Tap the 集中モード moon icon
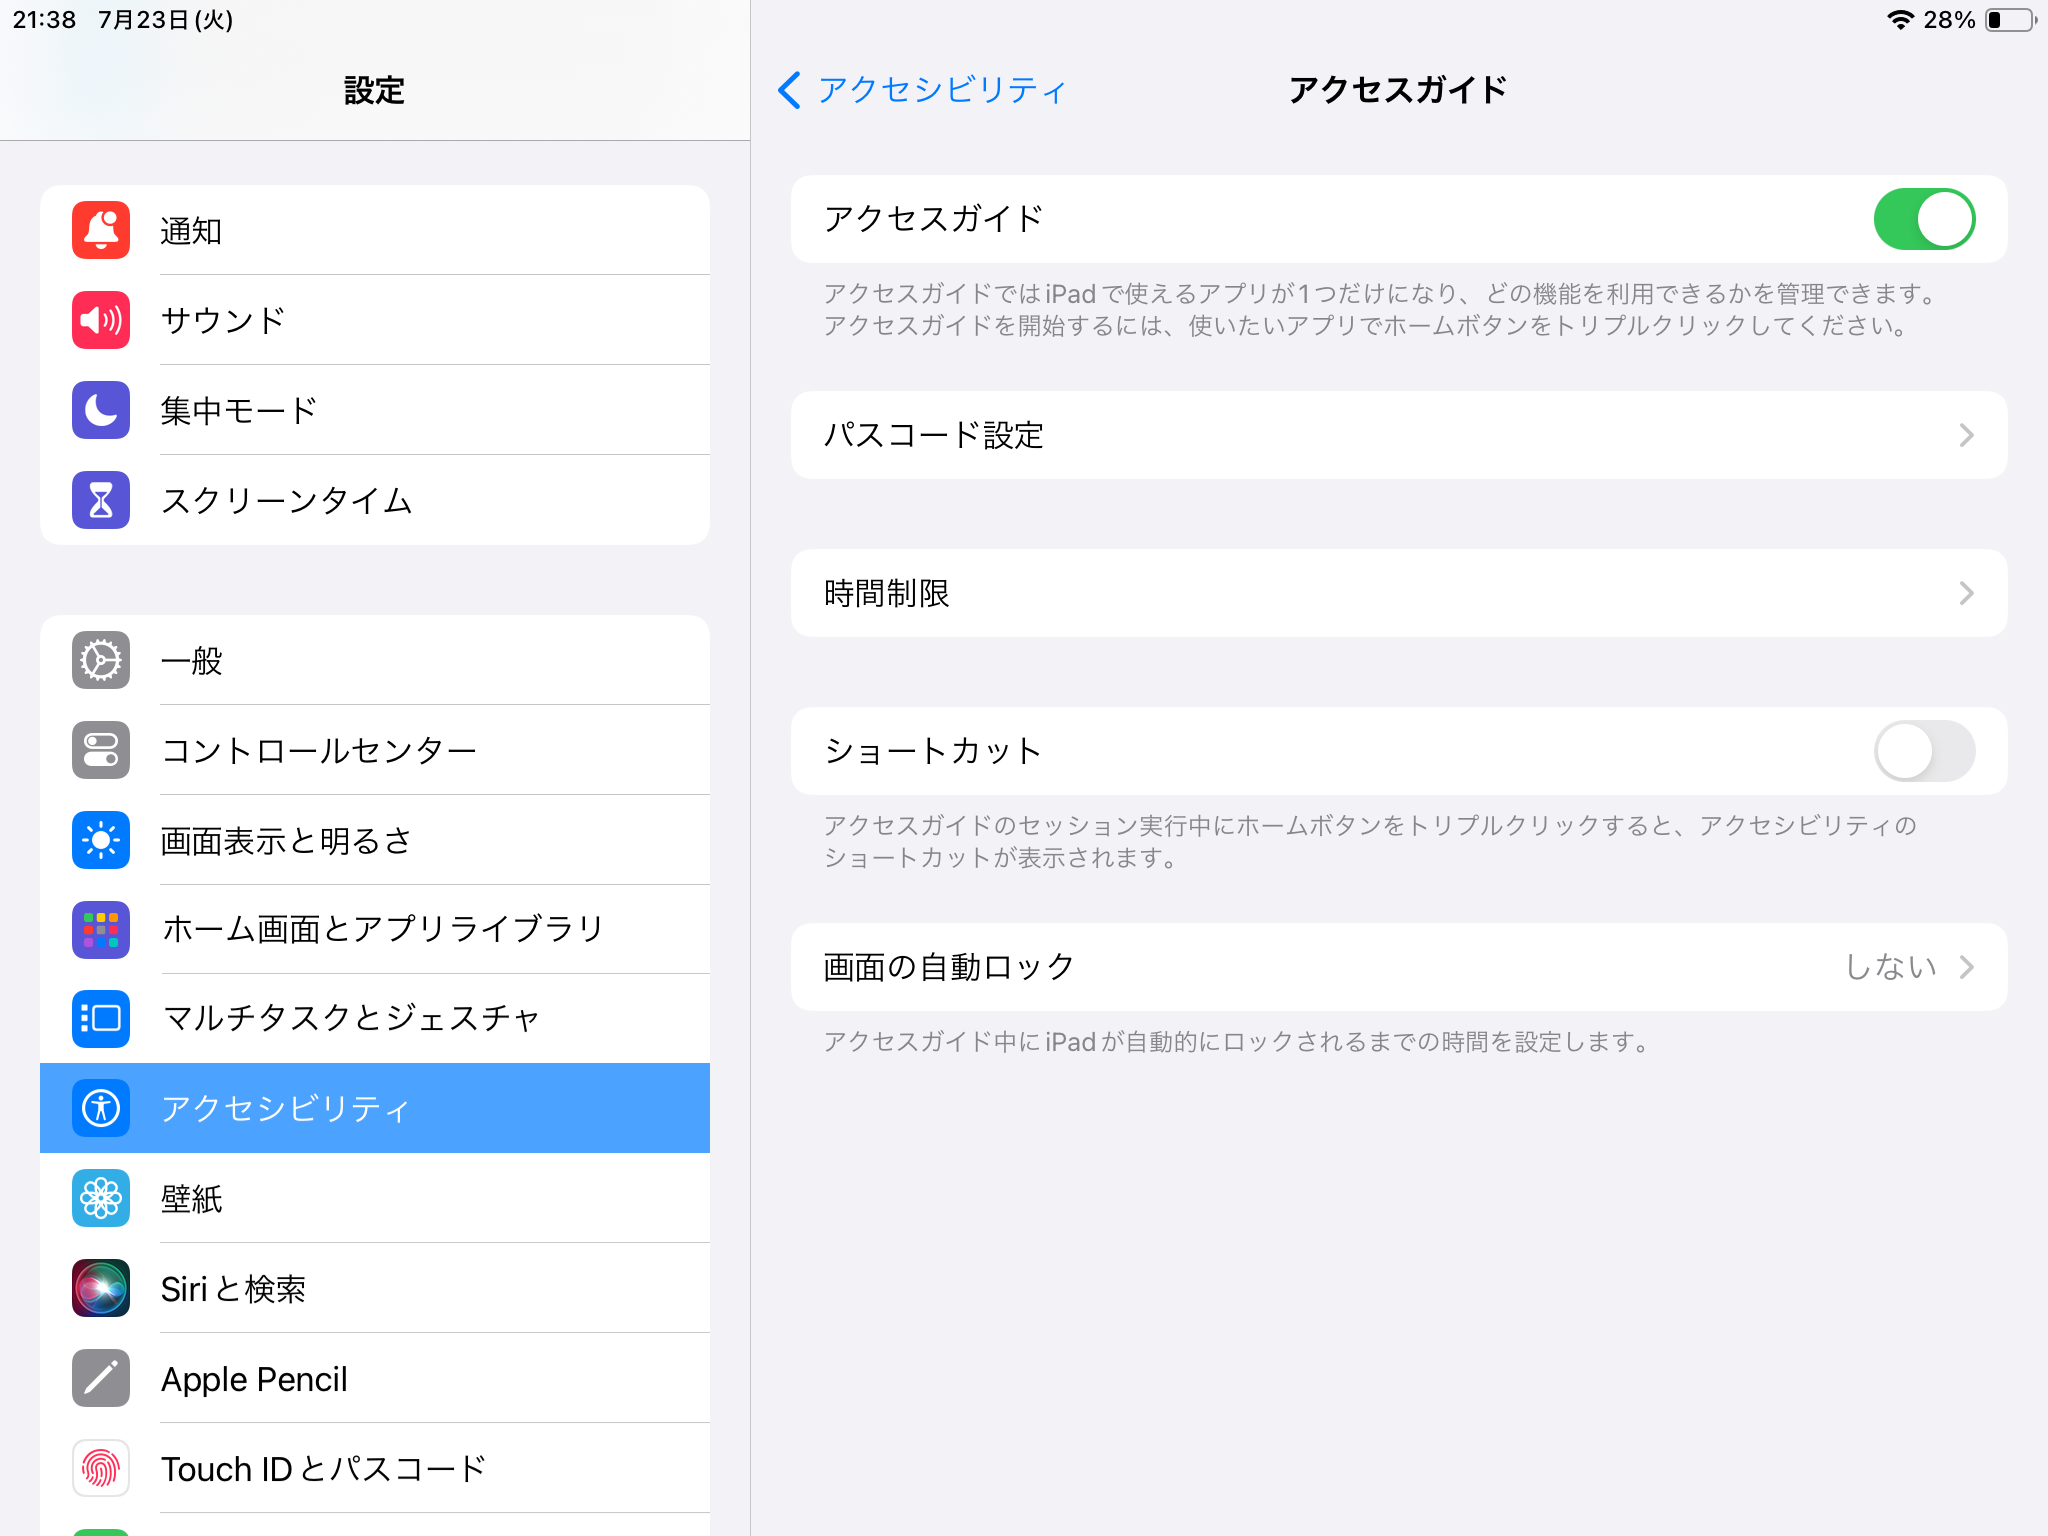Viewport: 2048px width, 1536px height. click(101, 410)
